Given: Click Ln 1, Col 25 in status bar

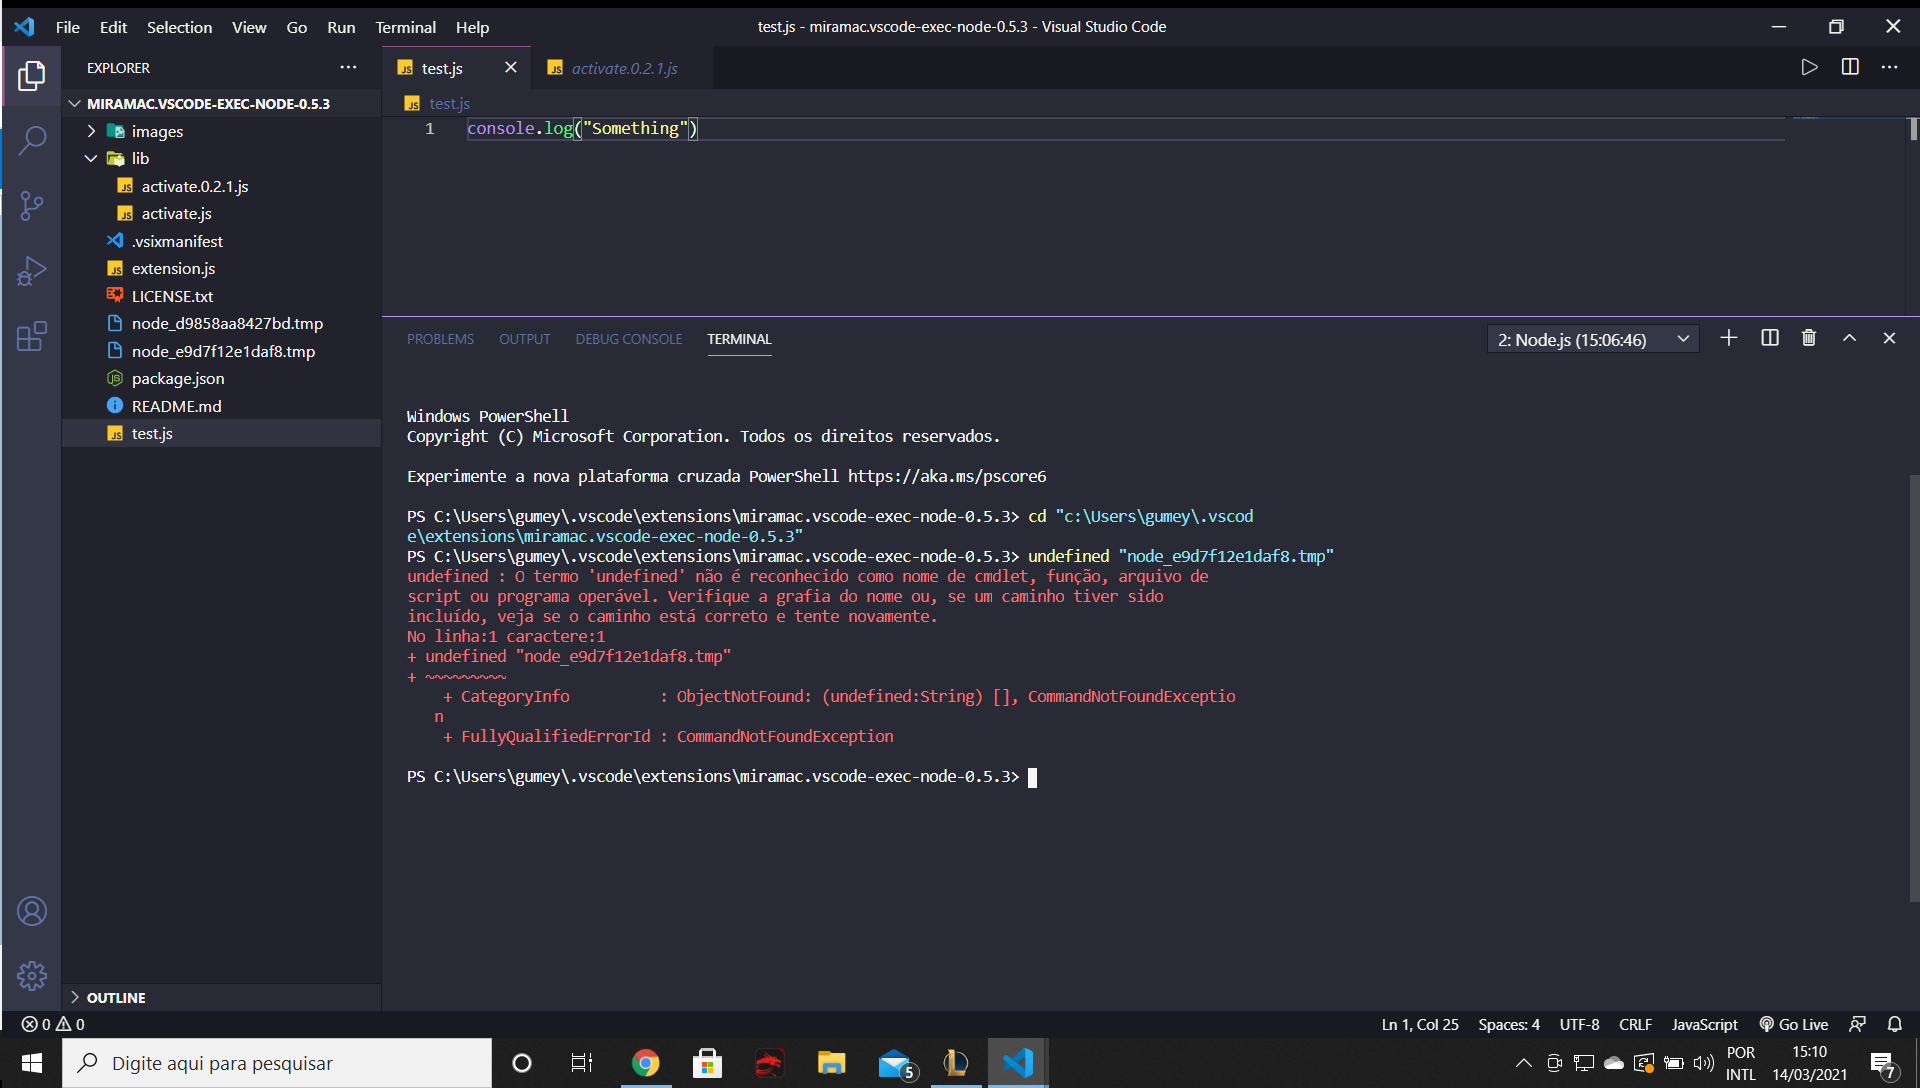Looking at the screenshot, I should (1420, 1024).
